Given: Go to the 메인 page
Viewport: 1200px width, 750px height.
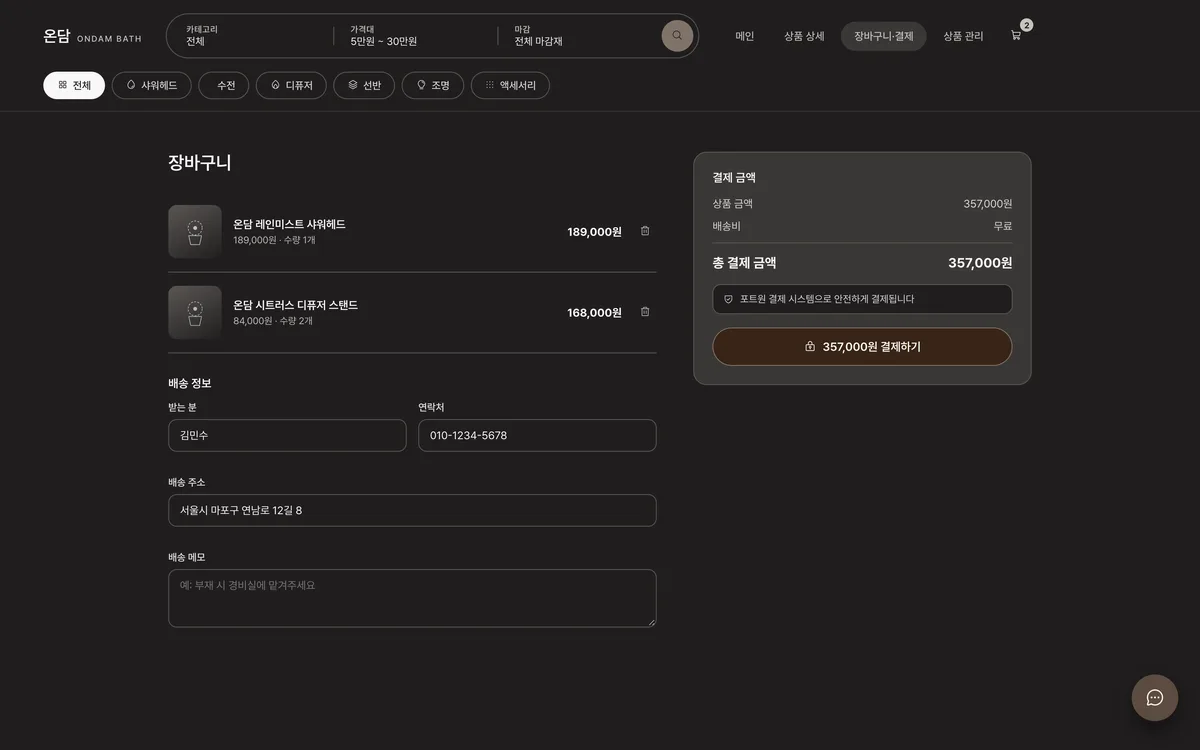Looking at the screenshot, I should point(745,36).
